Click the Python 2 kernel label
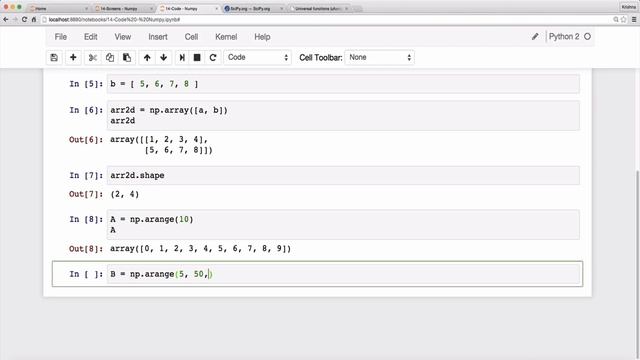This screenshot has height=360, width=640. point(564,37)
